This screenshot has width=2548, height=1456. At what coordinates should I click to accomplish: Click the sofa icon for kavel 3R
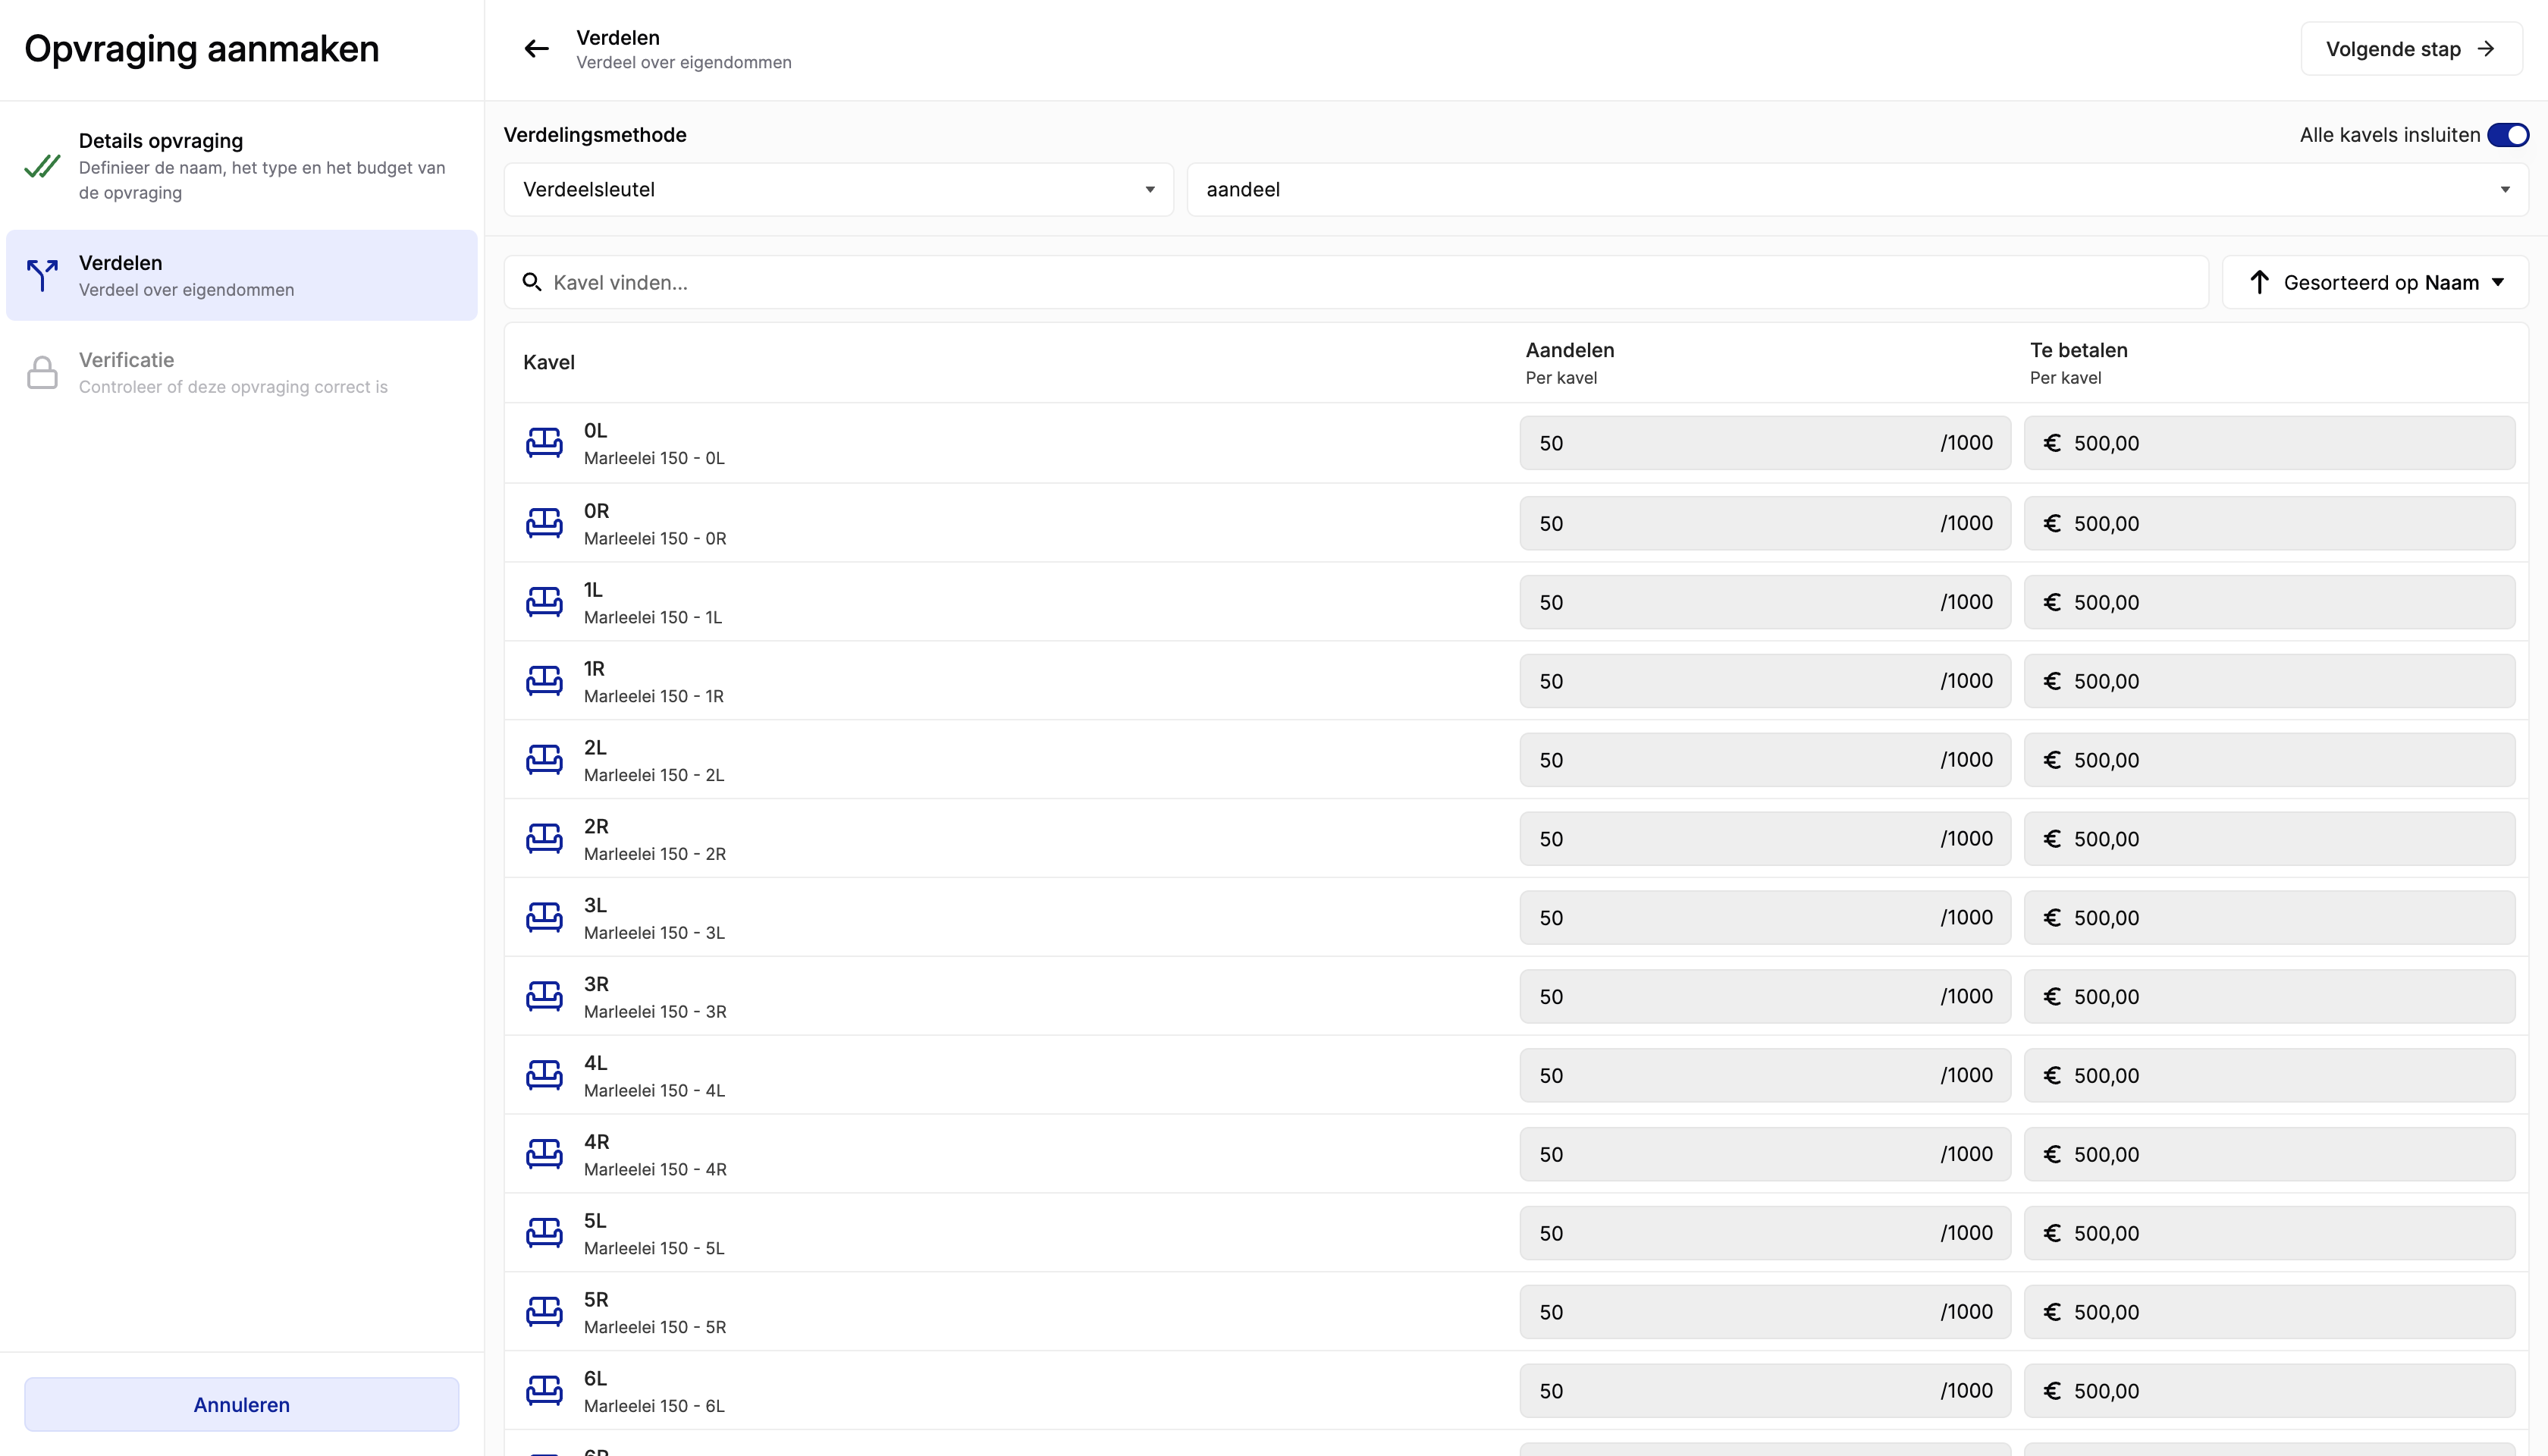[544, 997]
